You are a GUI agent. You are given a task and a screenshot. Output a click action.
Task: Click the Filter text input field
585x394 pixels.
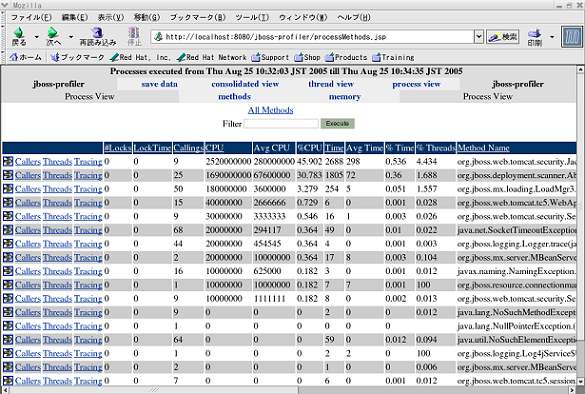tap(281, 123)
